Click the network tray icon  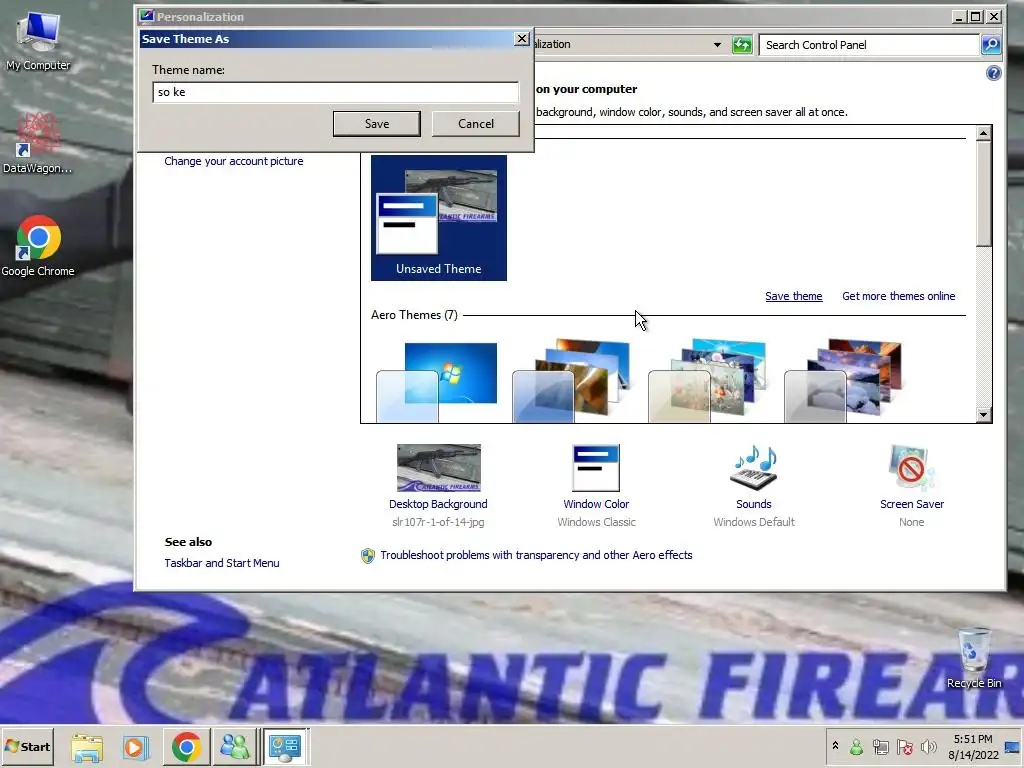880,746
